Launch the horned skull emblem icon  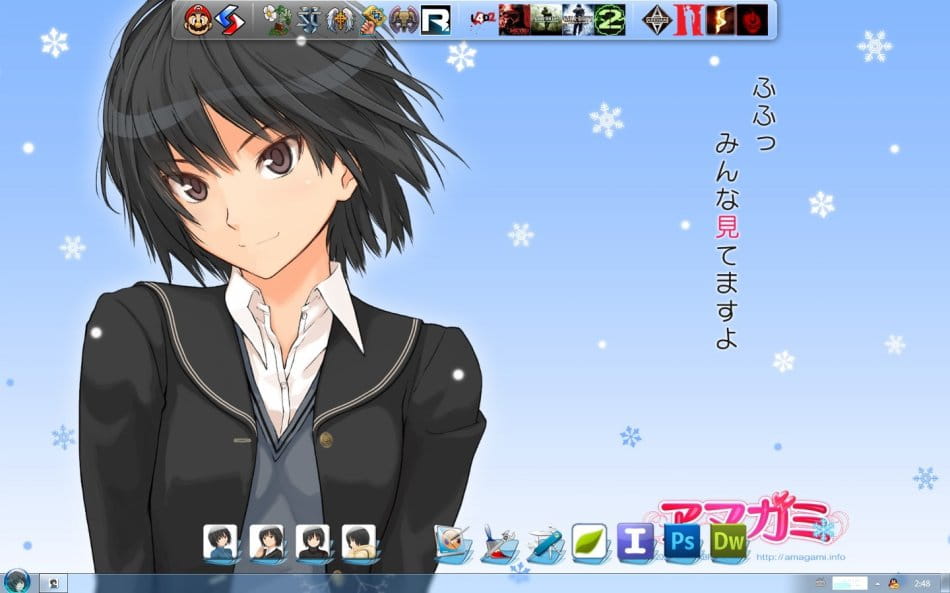click(404, 20)
